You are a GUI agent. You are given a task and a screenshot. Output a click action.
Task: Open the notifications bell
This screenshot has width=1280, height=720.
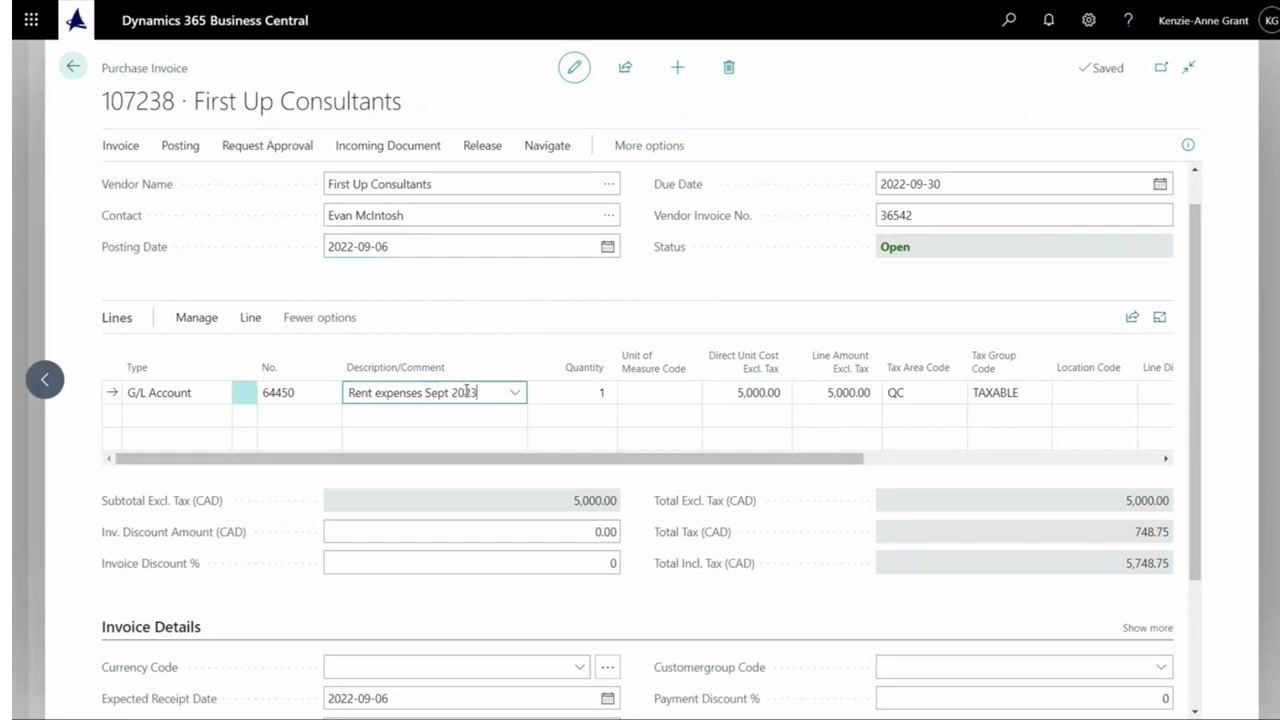(x=1049, y=20)
